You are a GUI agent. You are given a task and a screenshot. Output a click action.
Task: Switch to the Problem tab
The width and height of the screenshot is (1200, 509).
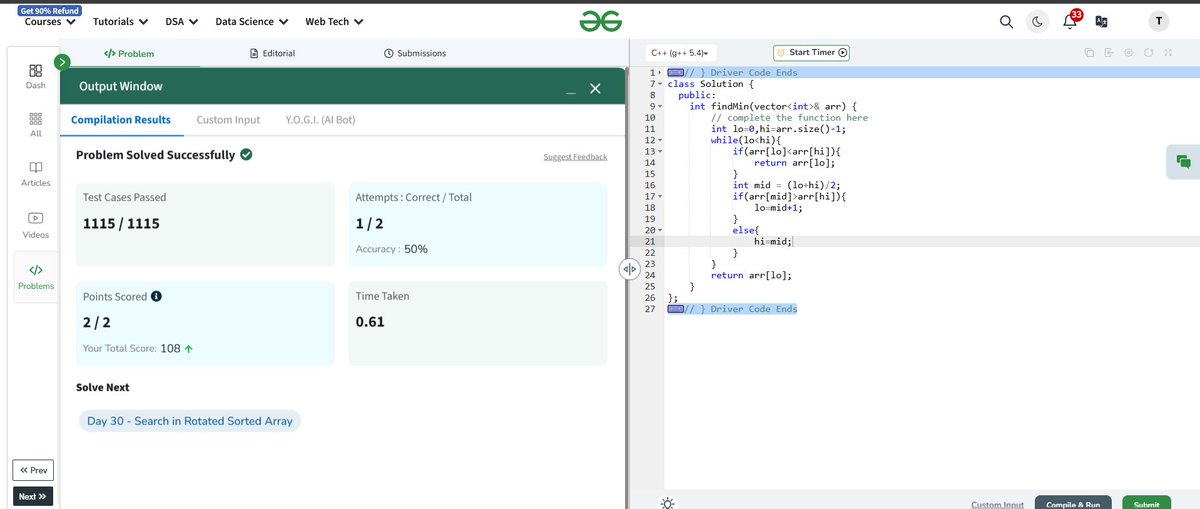tap(129, 53)
